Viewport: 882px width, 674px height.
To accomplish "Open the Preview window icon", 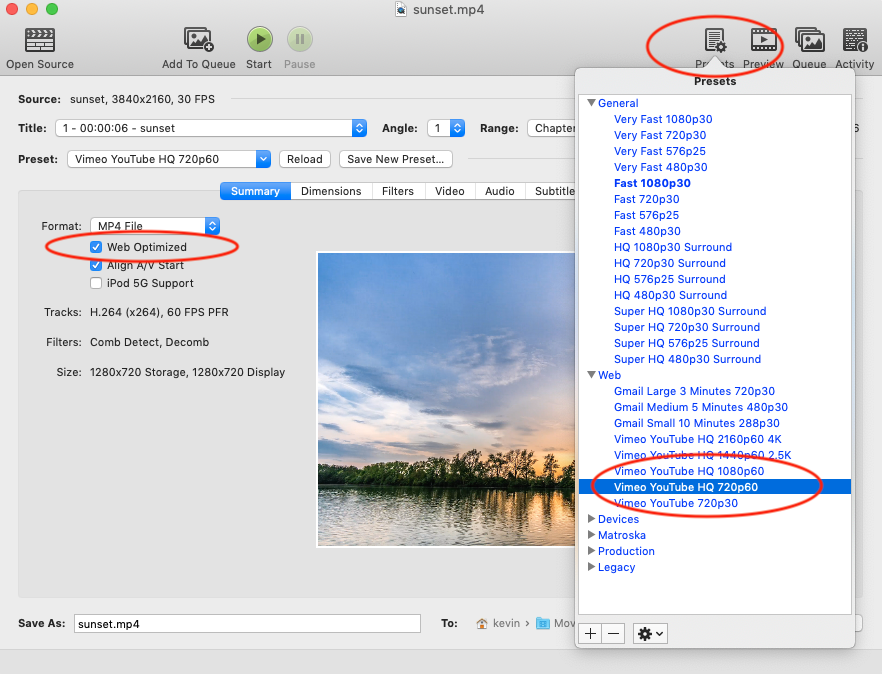I will pos(763,41).
